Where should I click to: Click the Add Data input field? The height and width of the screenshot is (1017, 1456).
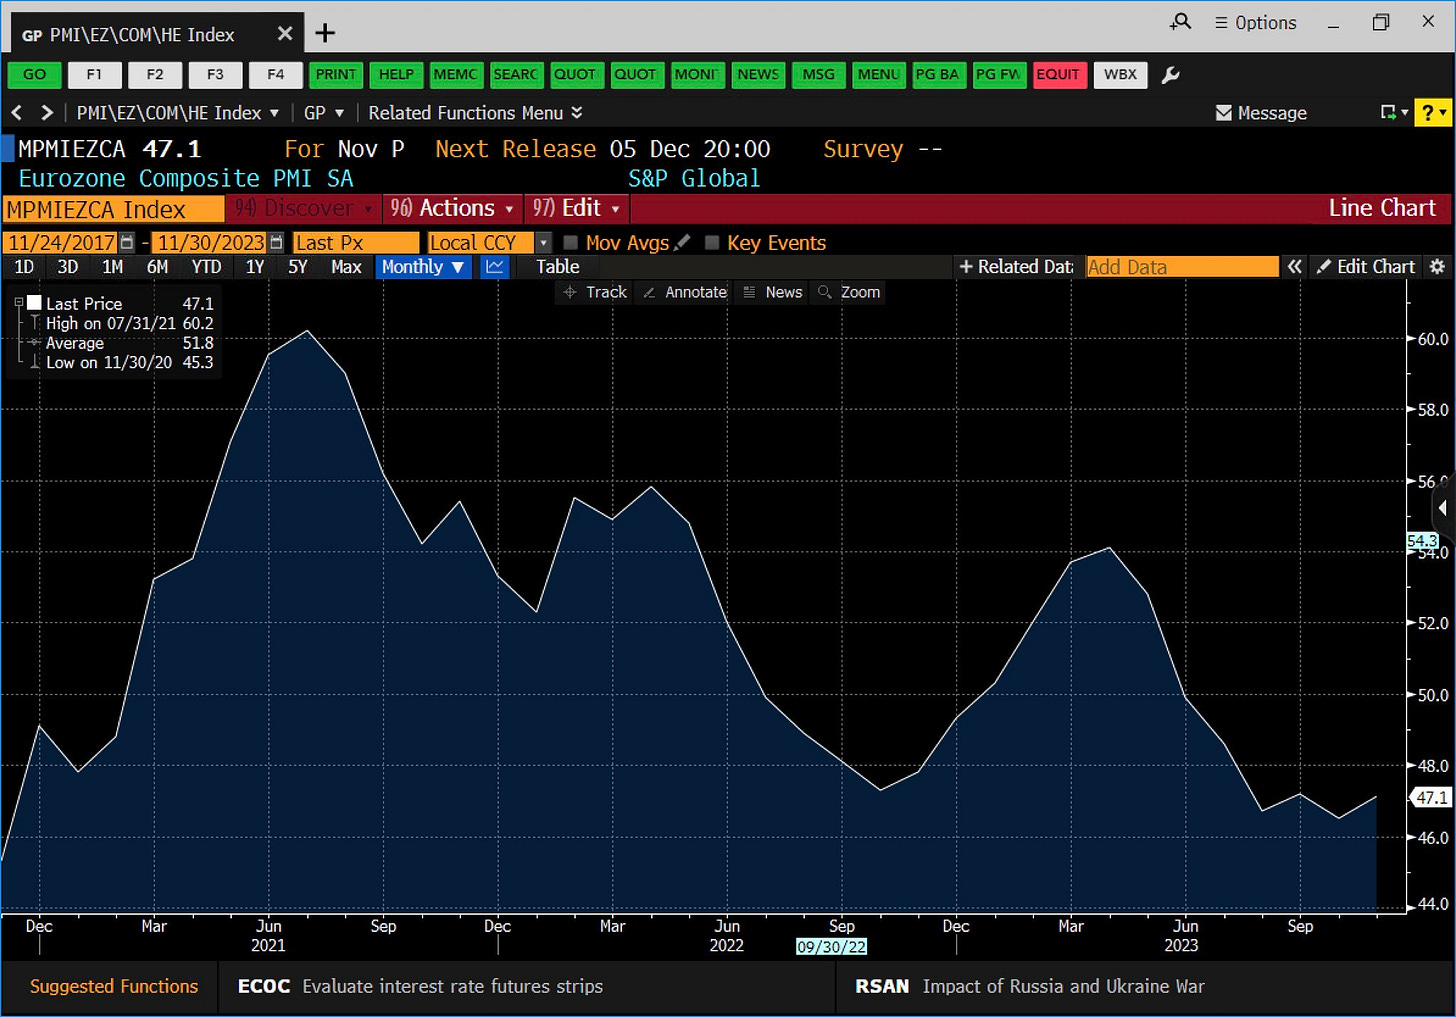coord(1181,267)
